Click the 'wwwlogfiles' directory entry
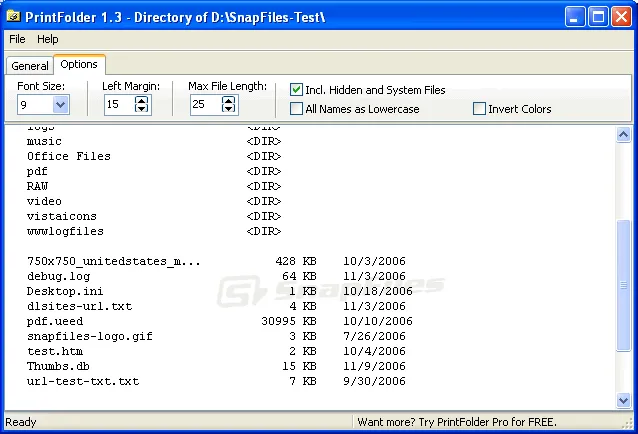638x434 pixels. click(65, 231)
